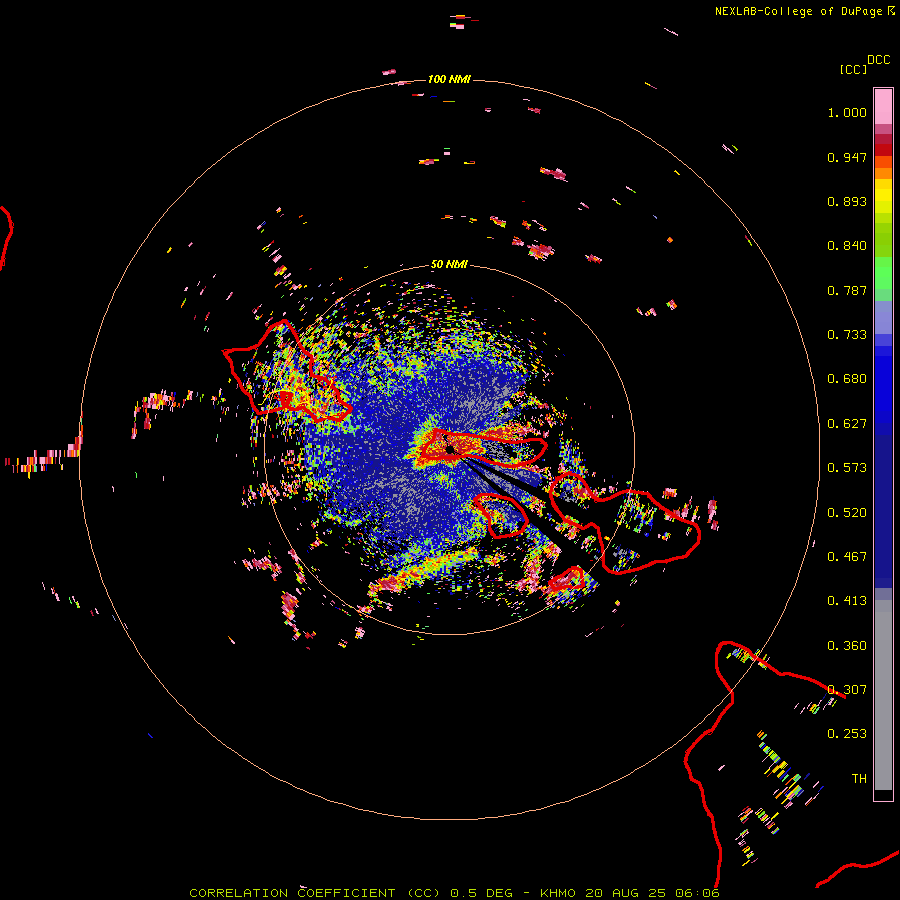Click the black radar site dot at center

(450, 449)
